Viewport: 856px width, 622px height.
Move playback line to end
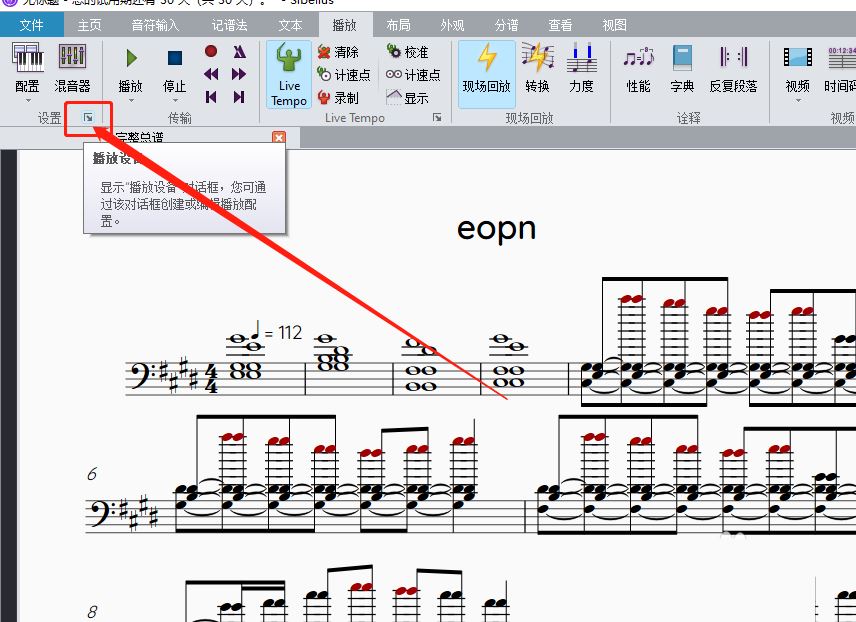point(239,97)
